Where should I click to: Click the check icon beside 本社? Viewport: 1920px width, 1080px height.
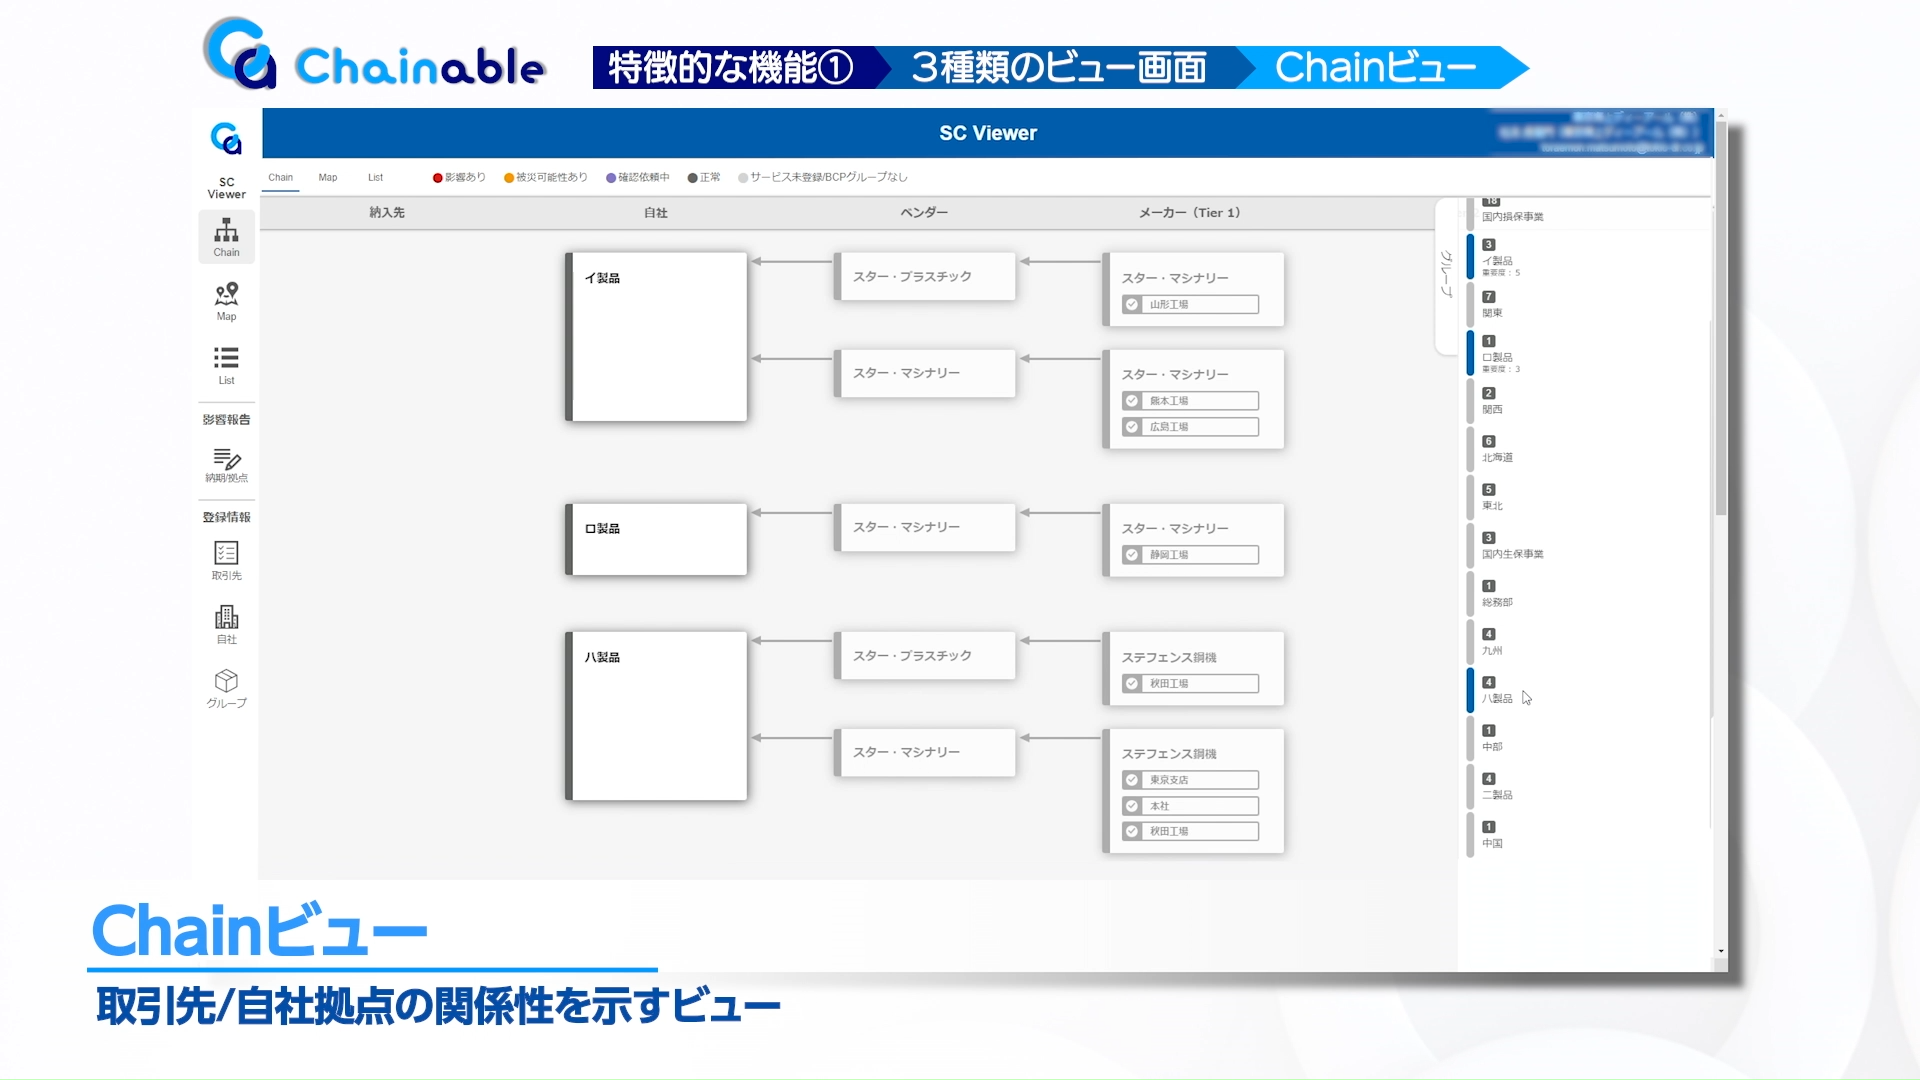pos(1132,805)
